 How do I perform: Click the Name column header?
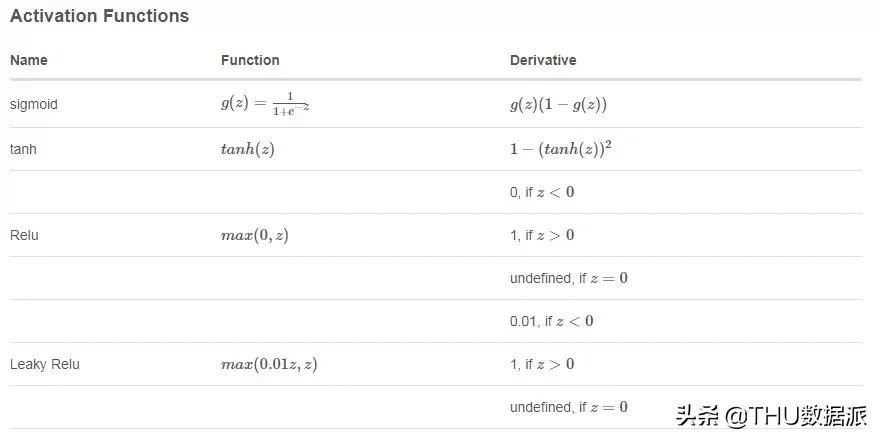click(29, 60)
